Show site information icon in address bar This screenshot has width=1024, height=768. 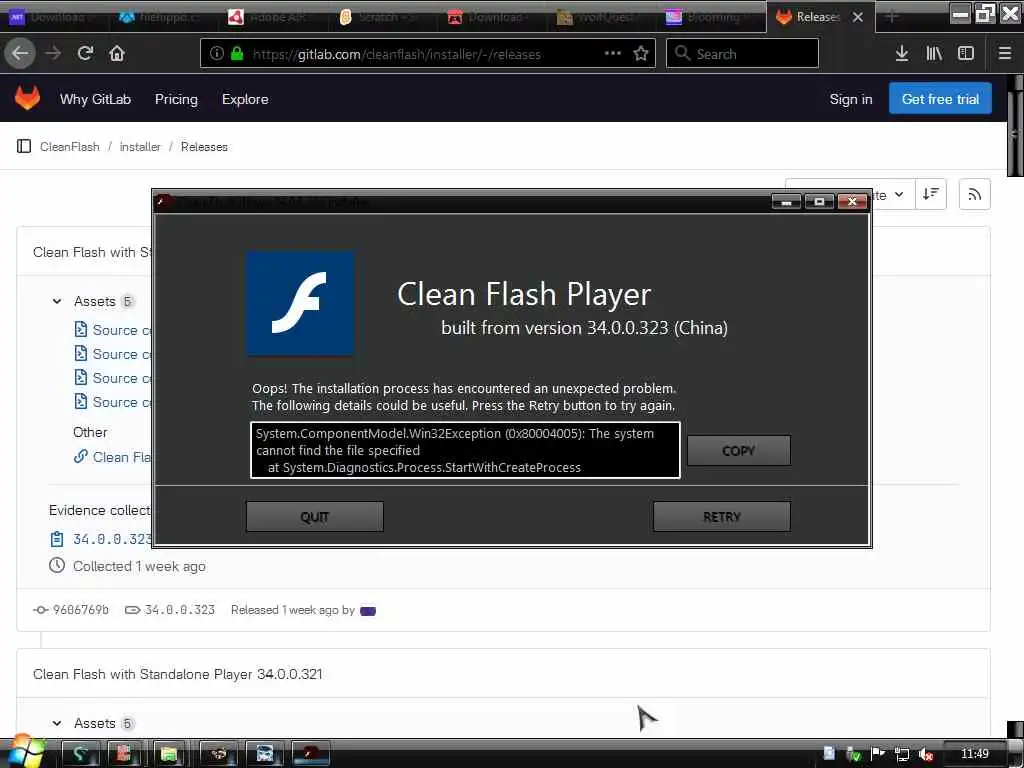[x=216, y=54]
